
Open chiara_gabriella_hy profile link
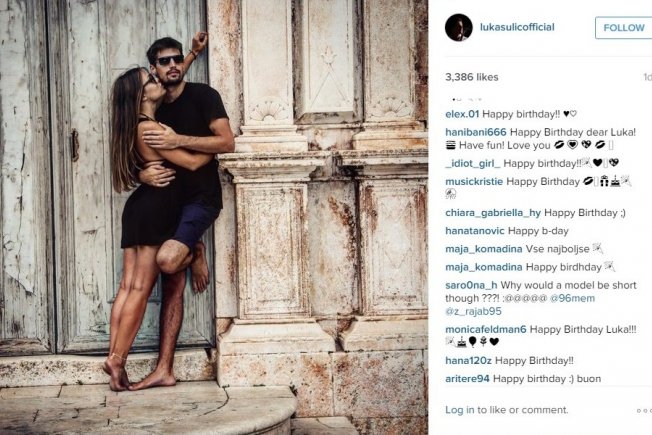point(493,213)
